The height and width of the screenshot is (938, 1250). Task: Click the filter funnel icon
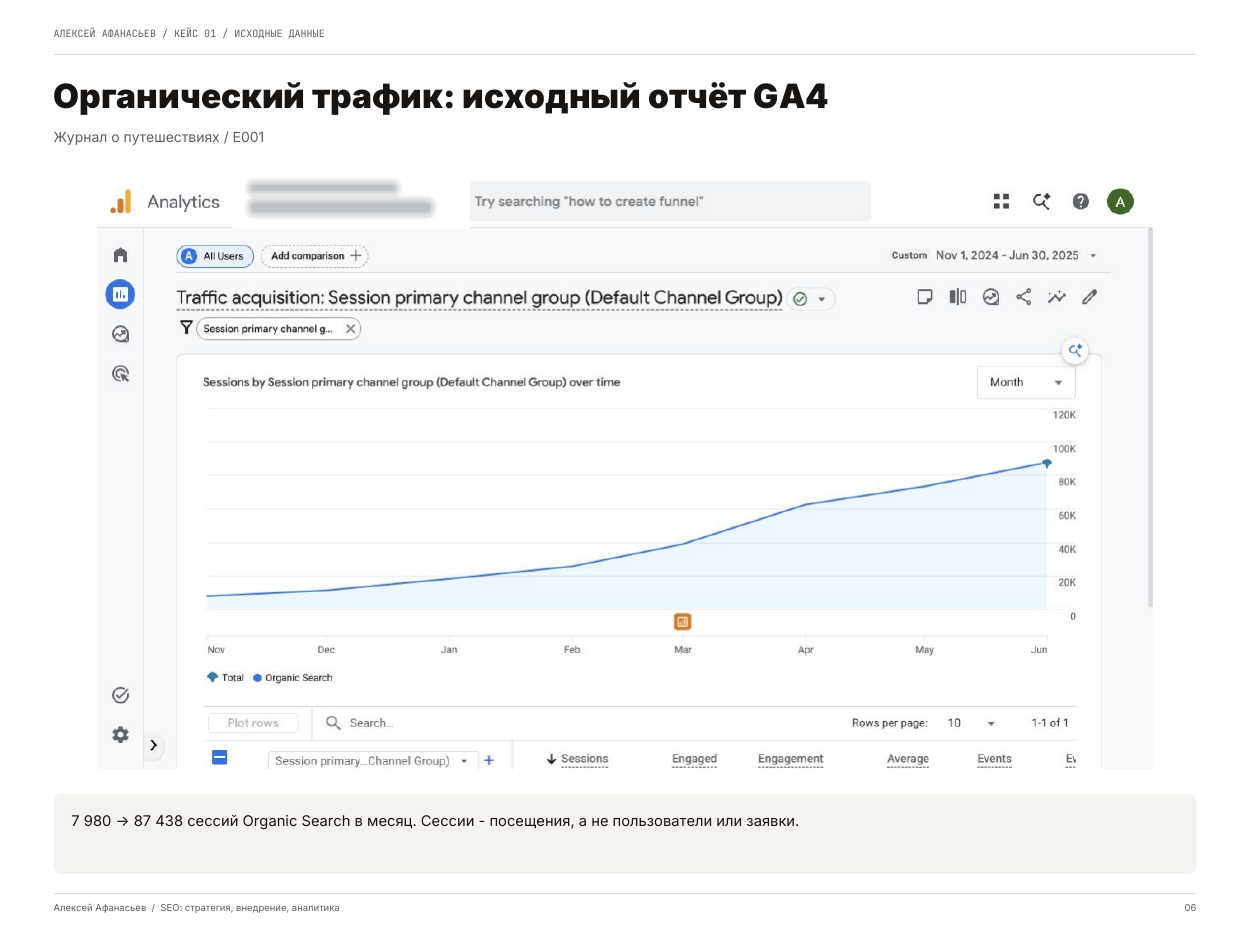point(186,328)
